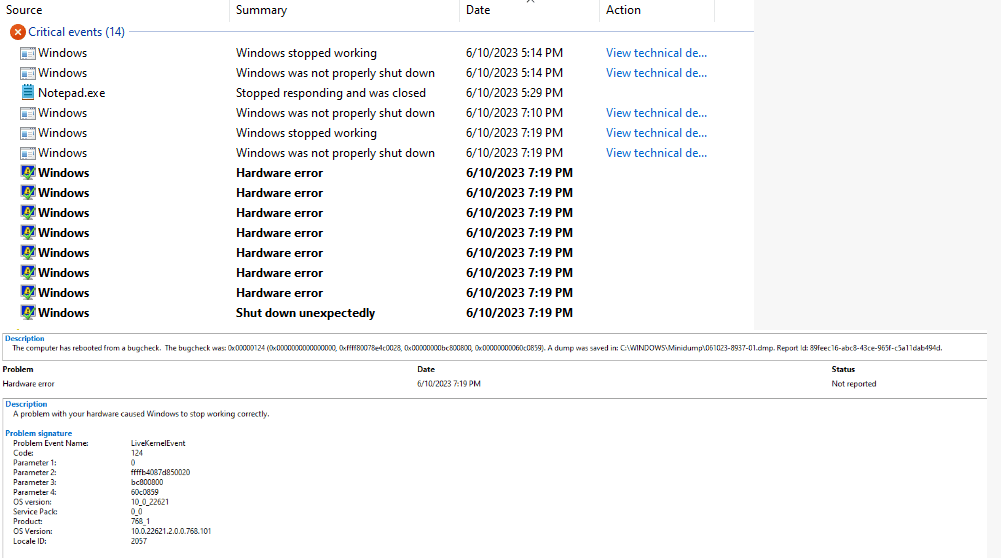Click Parameter 3 value 'bc800800'
The image size is (1001, 558).
coord(147,482)
